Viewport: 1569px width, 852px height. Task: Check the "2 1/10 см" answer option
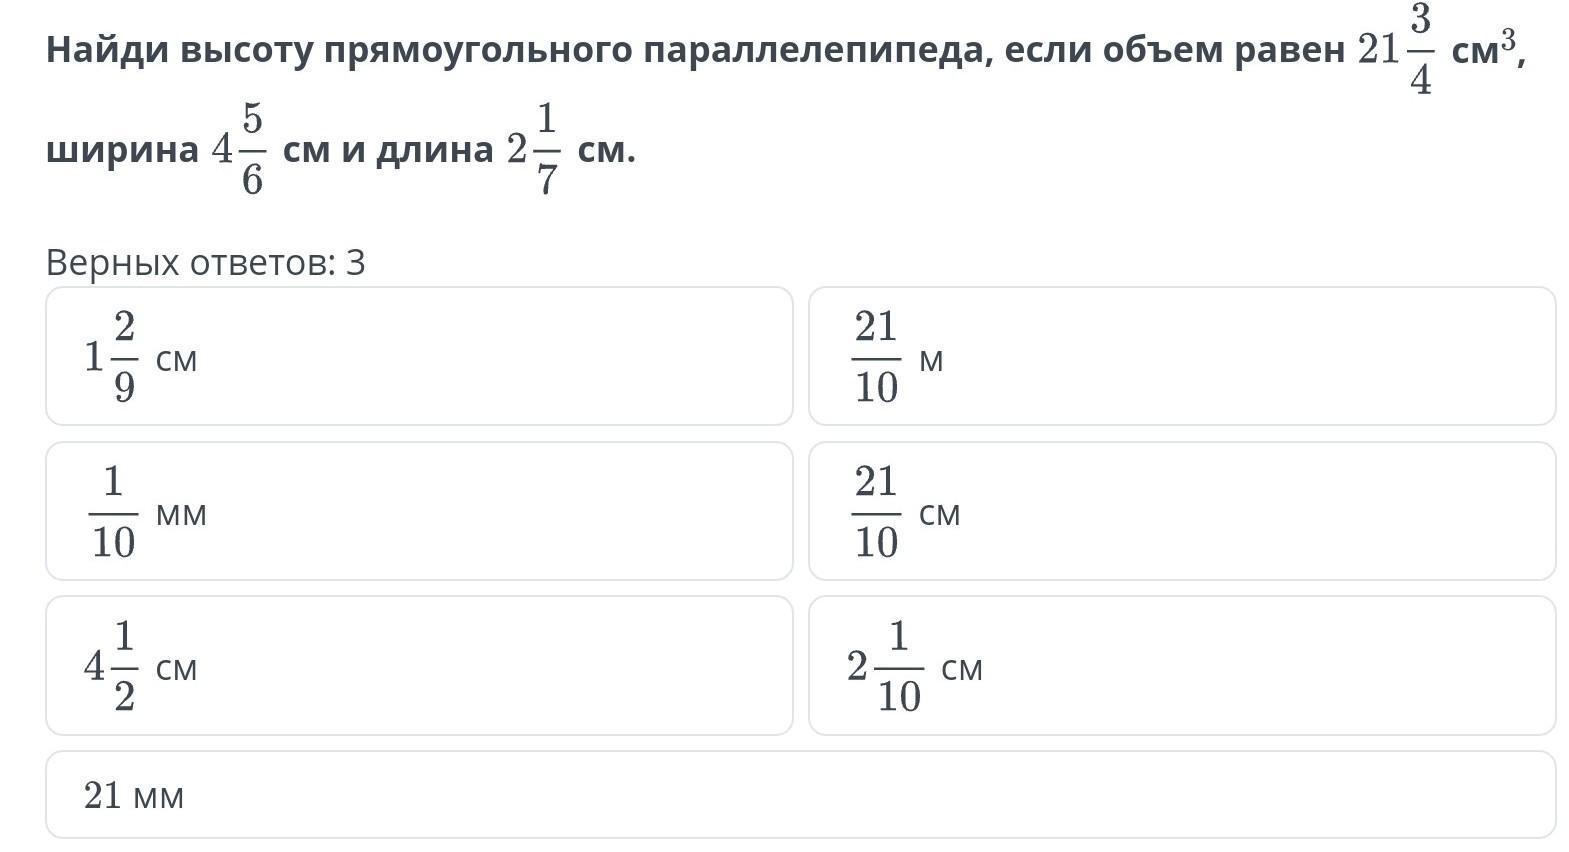point(1181,666)
